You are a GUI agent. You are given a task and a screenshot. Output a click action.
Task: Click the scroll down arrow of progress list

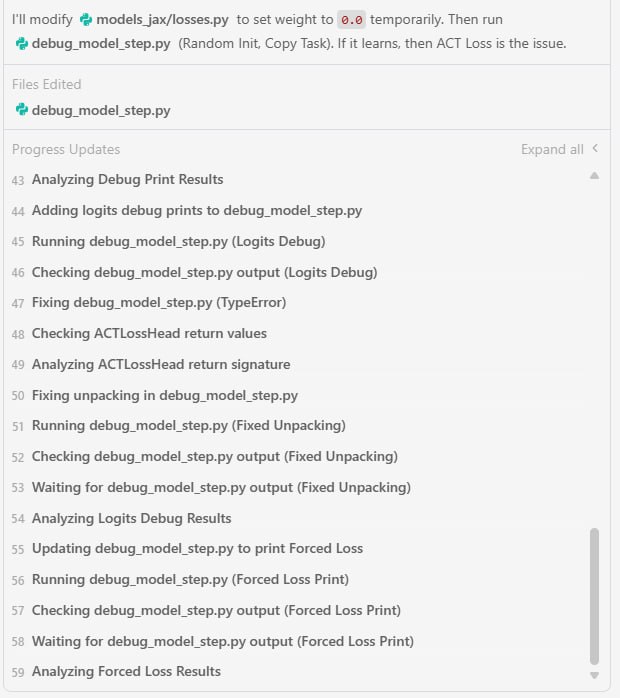point(594,675)
